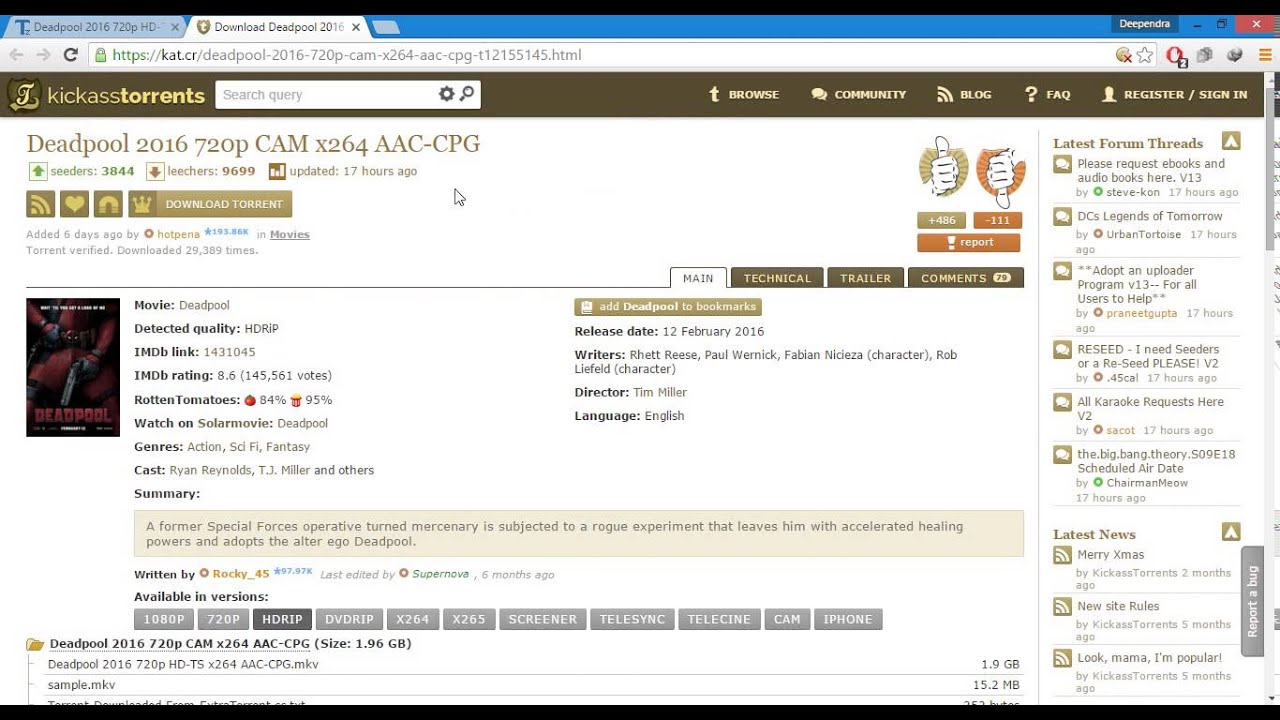Select the 1080P version button
Image resolution: width=1280 pixels, height=720 pixels.
163,619
